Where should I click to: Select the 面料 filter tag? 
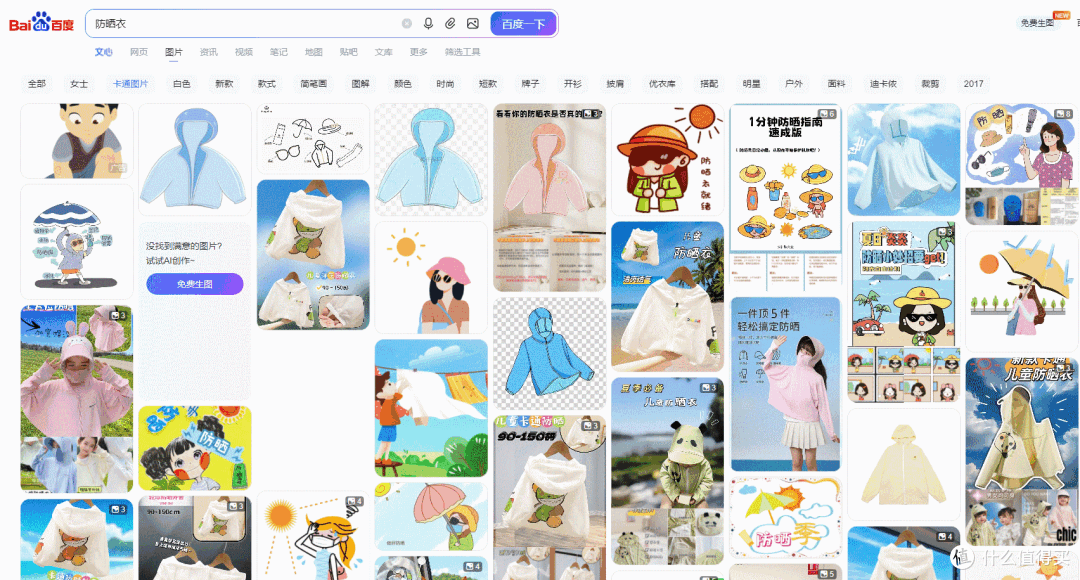point(836,83)
